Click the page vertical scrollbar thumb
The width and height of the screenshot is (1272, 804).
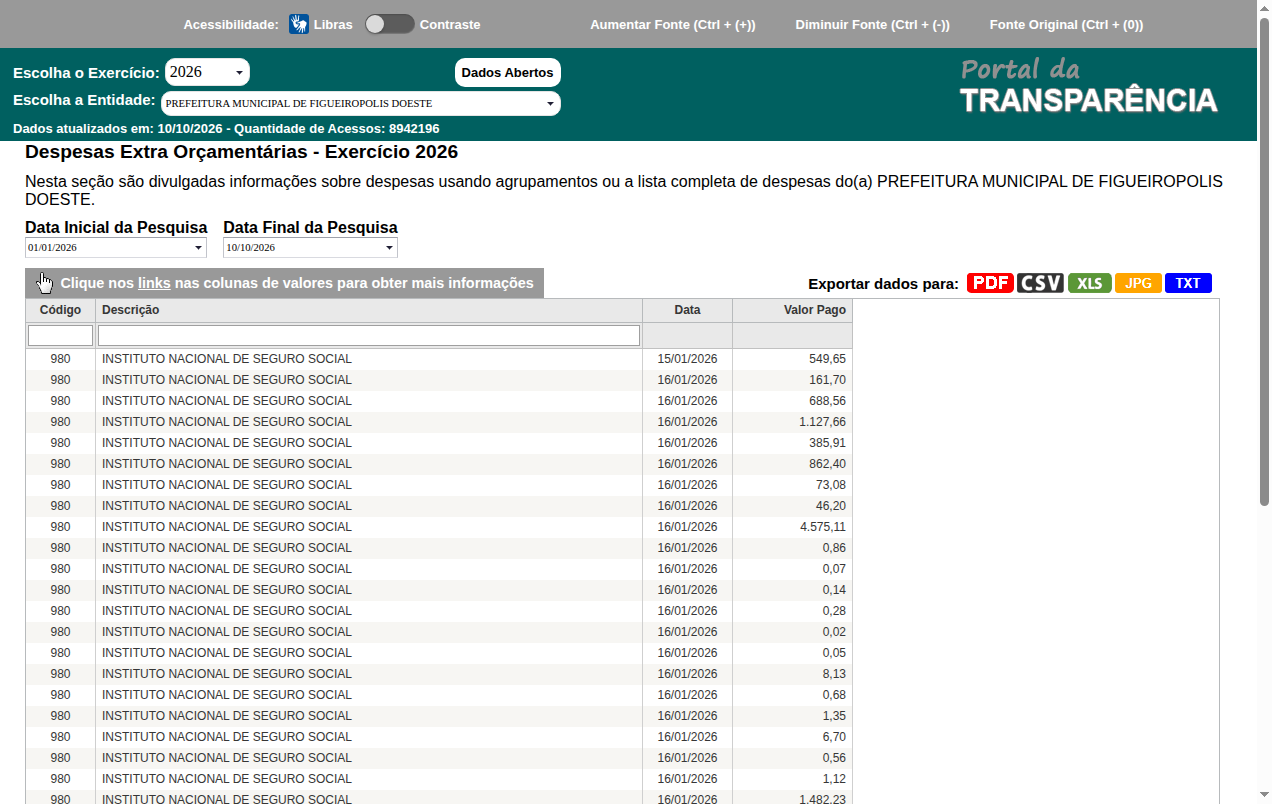coord(1264,260)
